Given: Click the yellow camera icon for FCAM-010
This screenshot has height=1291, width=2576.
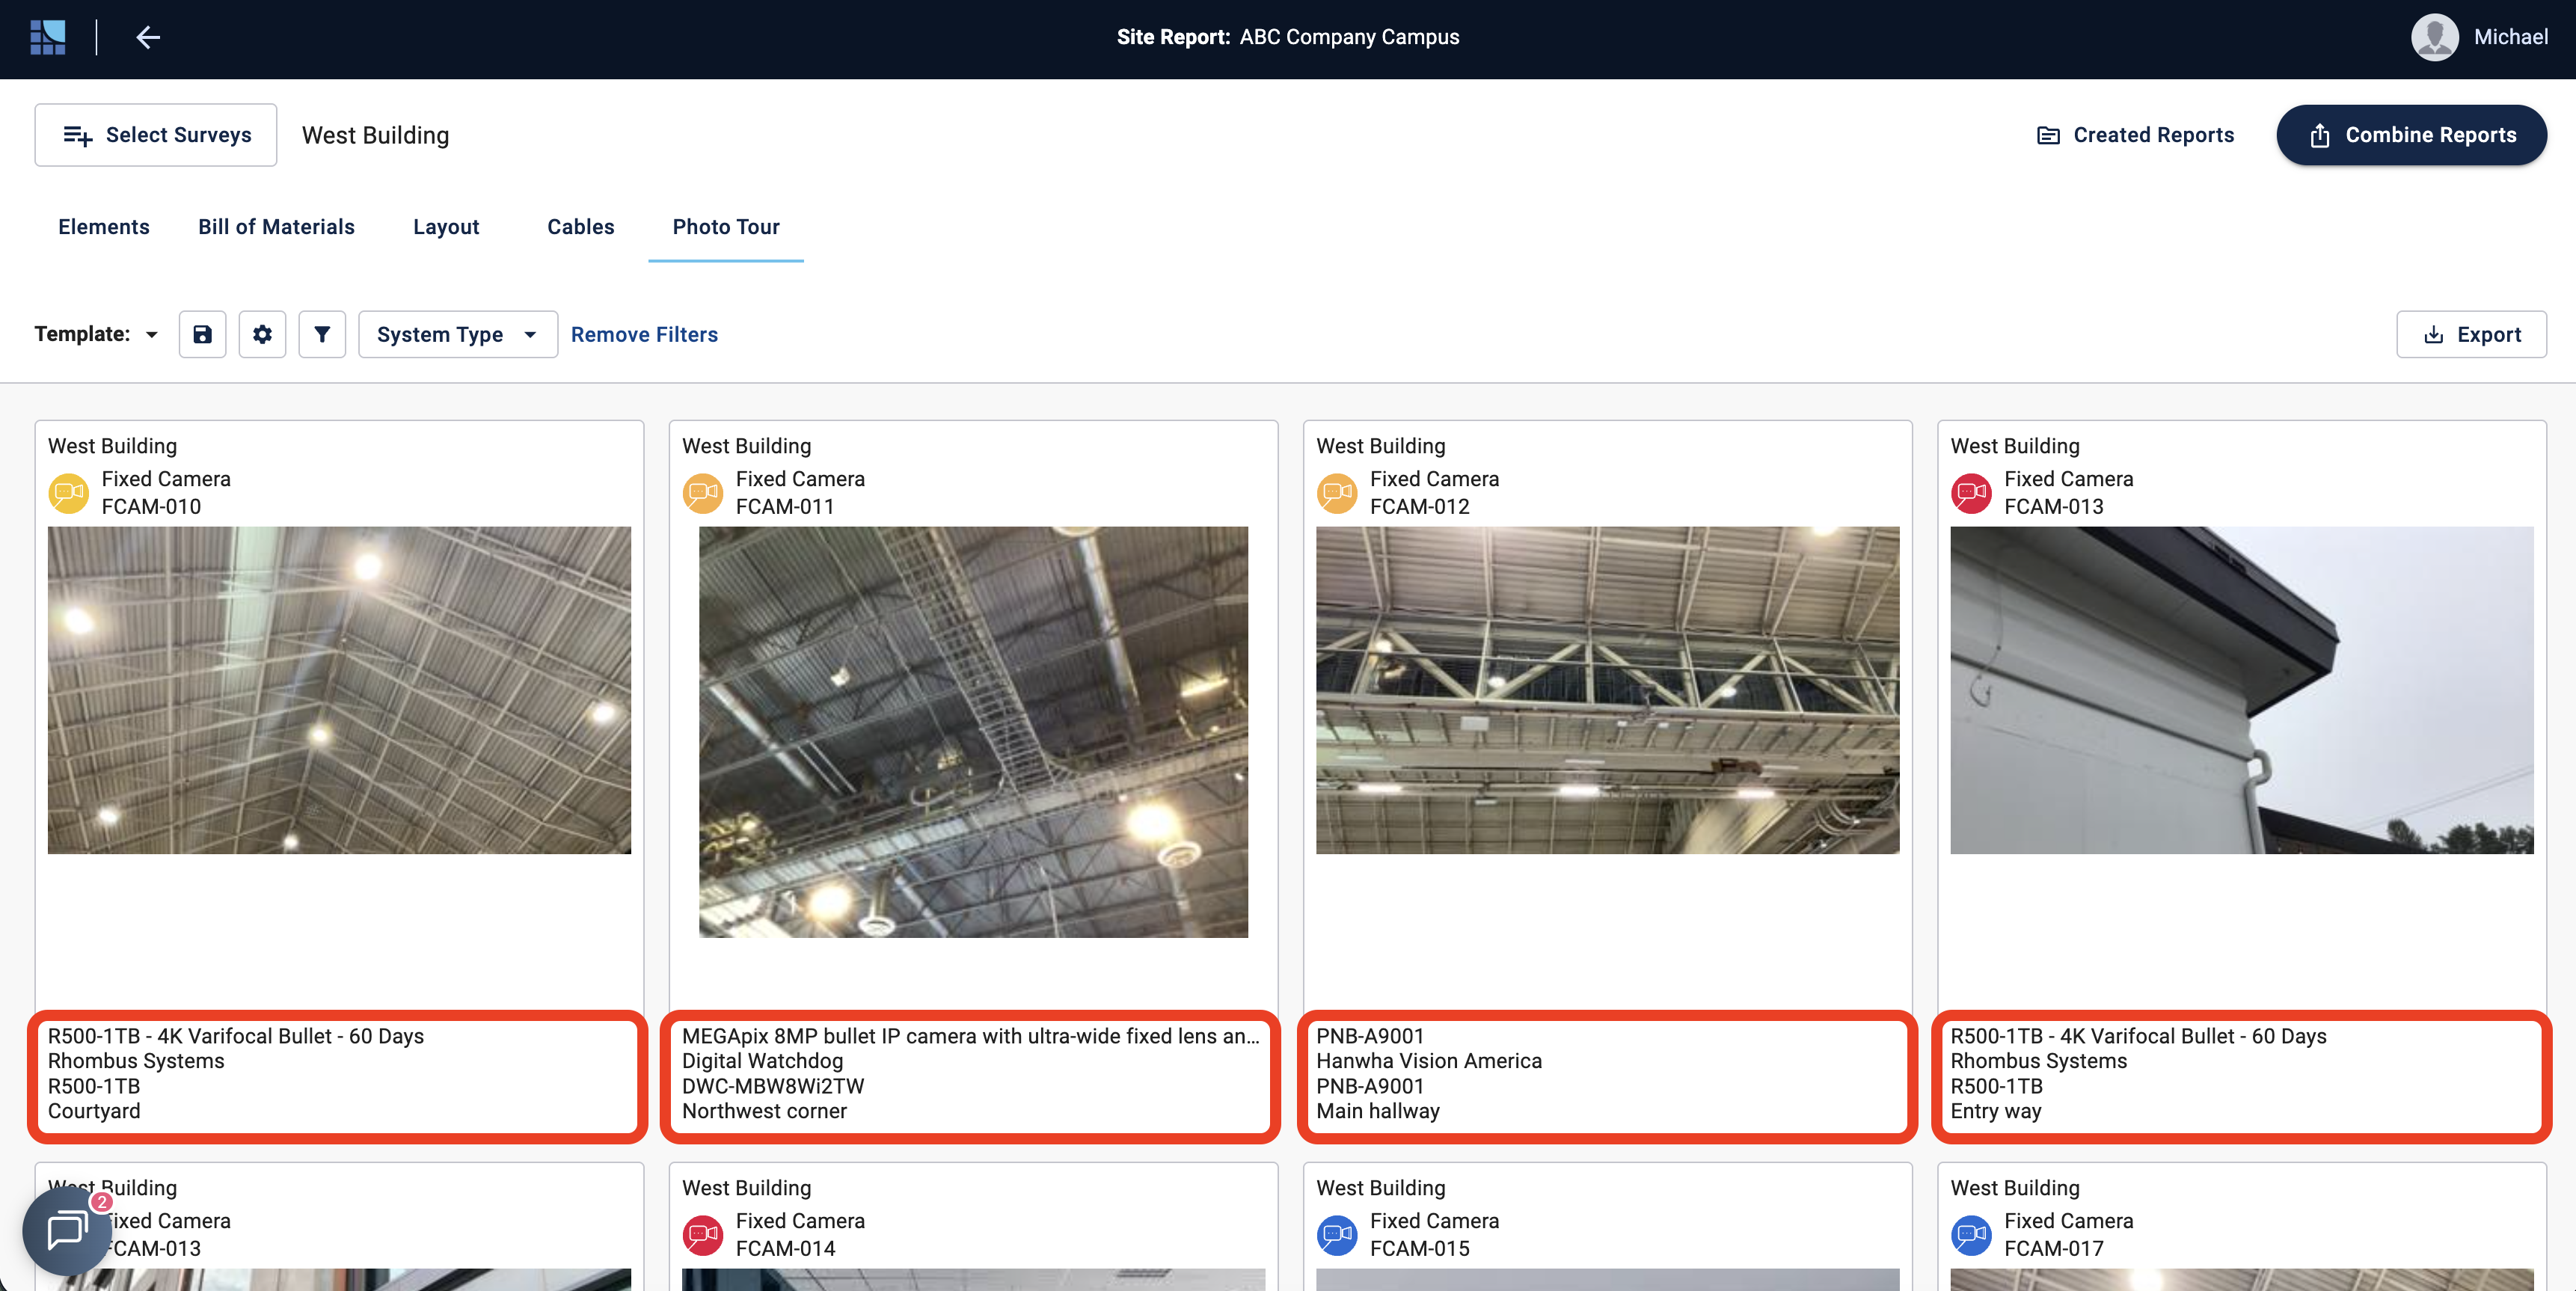Looking at the screenshot, I should click(x=69, y=492).
